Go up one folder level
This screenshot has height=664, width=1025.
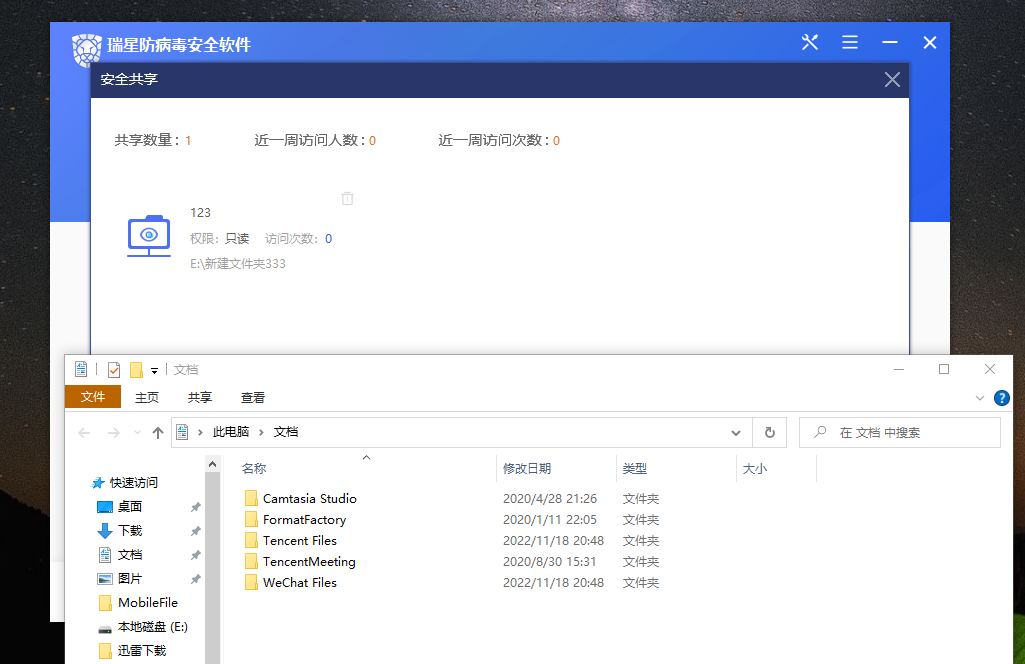coord(158,433)
